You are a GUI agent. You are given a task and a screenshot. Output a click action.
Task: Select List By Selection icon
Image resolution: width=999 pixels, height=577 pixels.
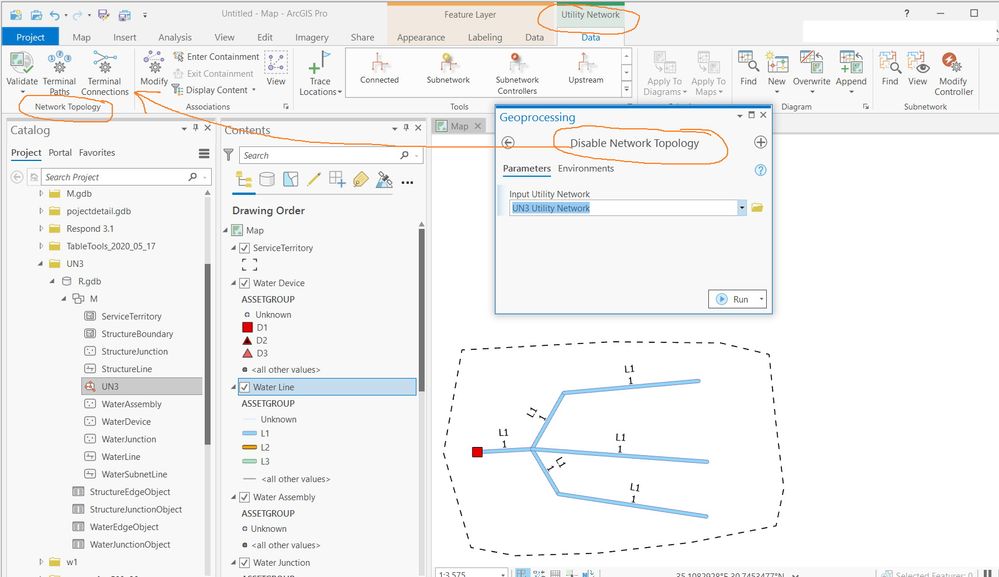pos(291,180)
